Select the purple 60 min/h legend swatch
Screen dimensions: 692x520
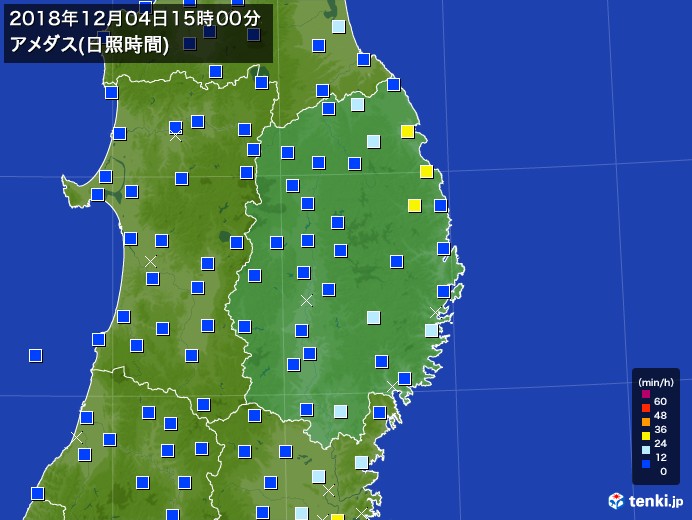click(646, 394)
